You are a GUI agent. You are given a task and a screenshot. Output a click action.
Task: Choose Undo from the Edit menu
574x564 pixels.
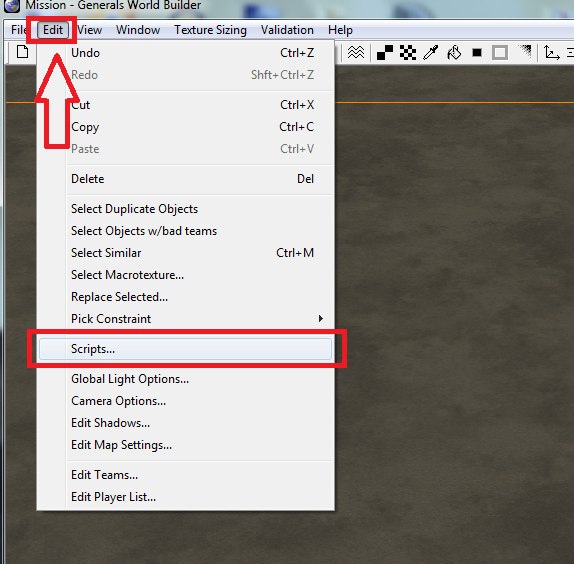click(x=186, y=53)
